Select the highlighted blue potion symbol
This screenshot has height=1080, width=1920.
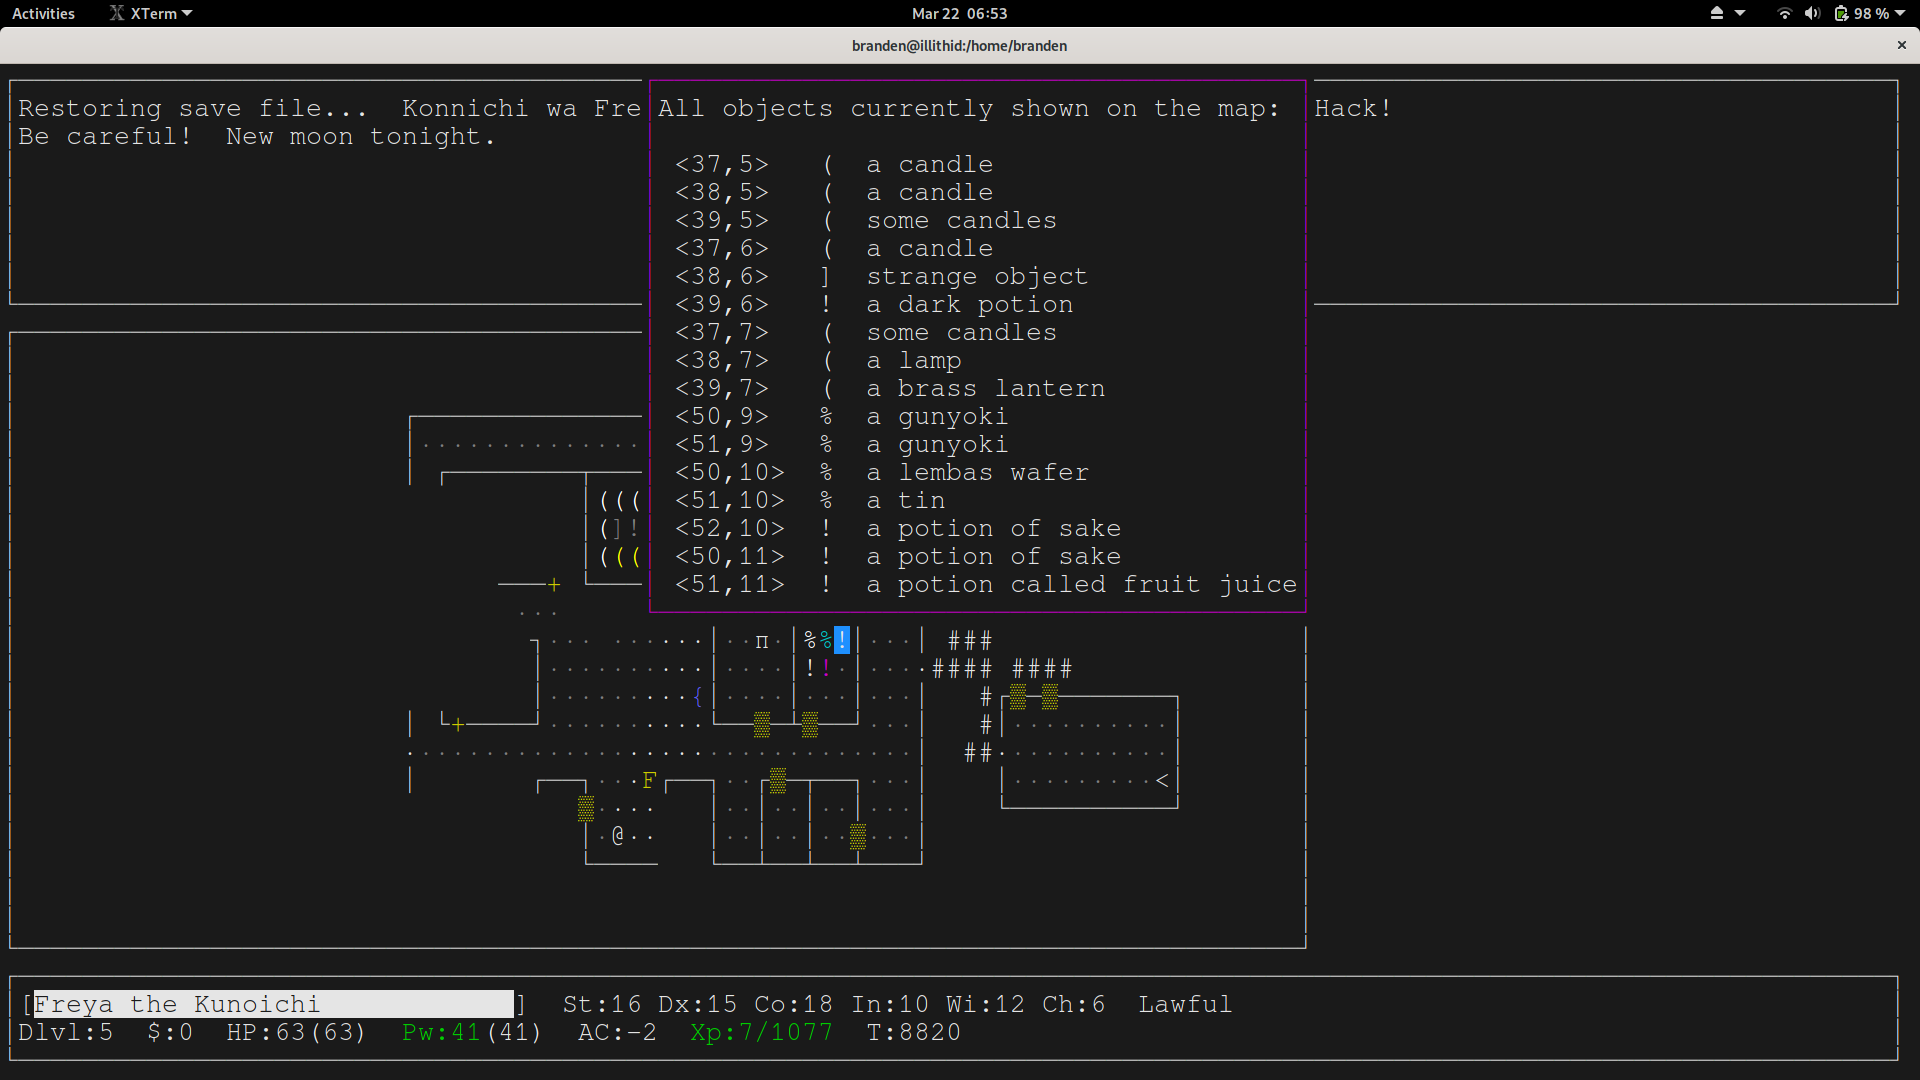tap(841, 640)
